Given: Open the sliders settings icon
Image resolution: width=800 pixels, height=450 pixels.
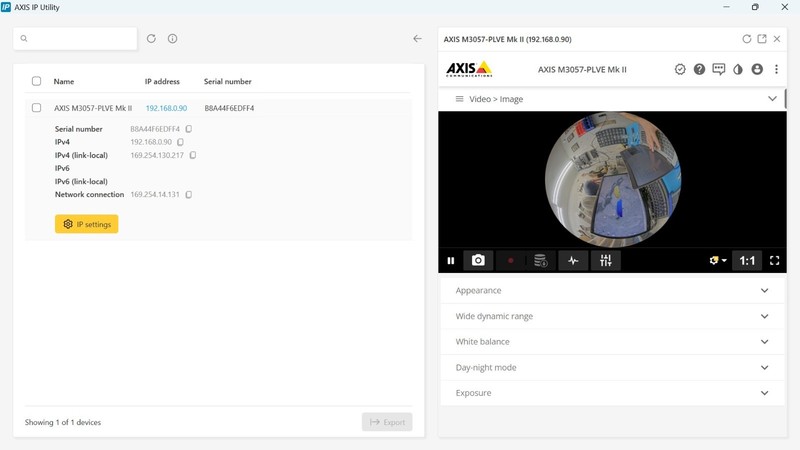Looking at the screenshot, I should coord(606,261).
